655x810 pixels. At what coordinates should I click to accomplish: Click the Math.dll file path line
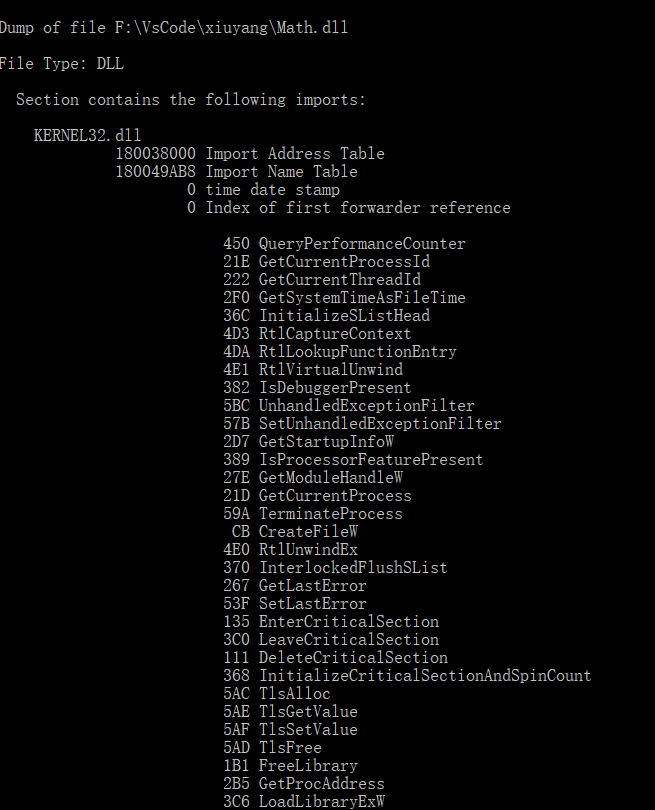(x=174, y=28)
